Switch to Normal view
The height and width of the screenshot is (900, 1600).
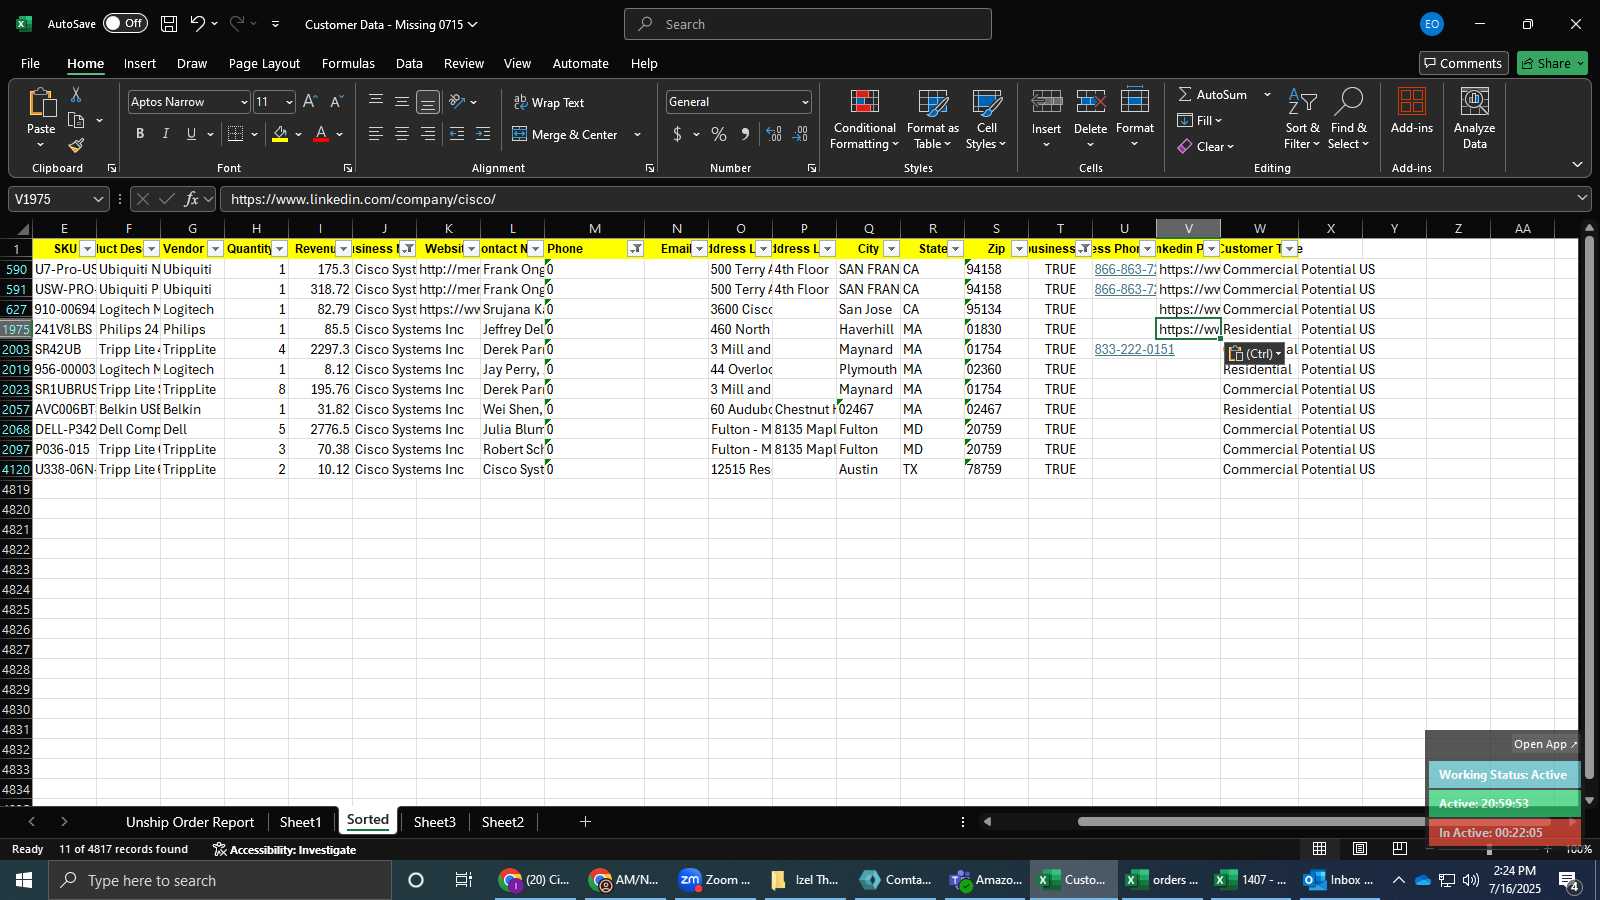pyautogui.click(x=1320, y=848)
